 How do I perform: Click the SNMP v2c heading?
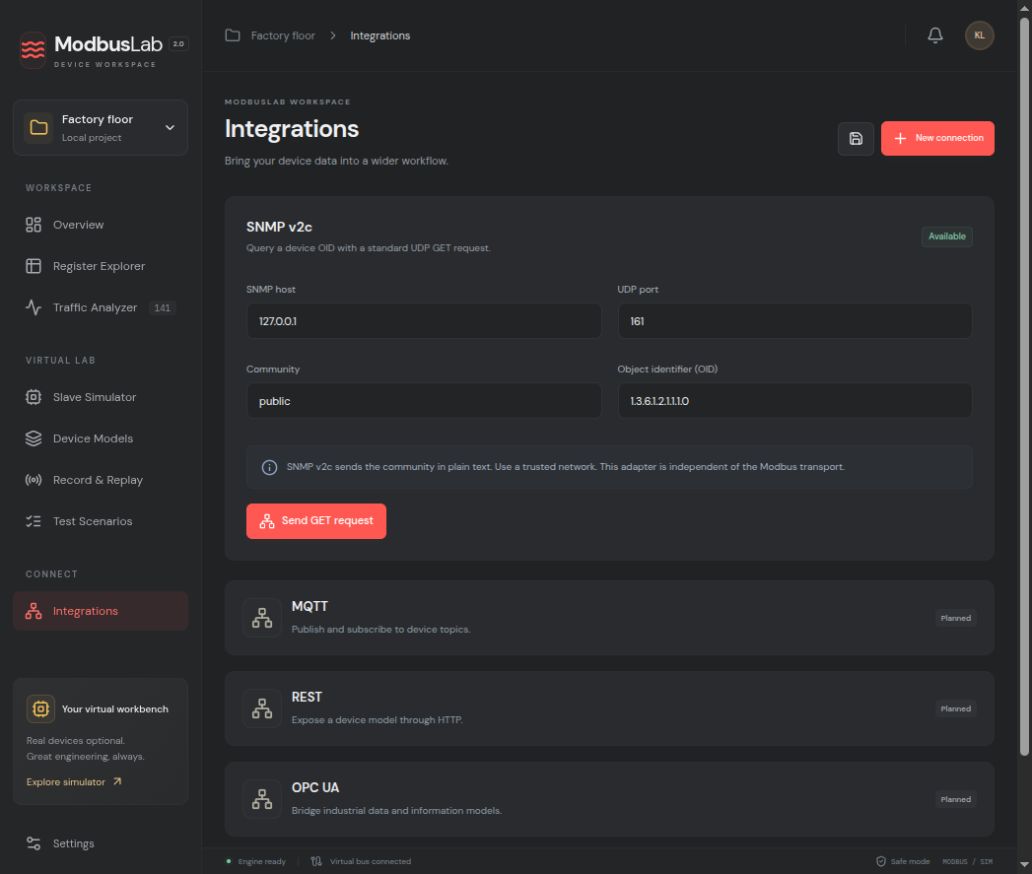(x=279, y=227)
